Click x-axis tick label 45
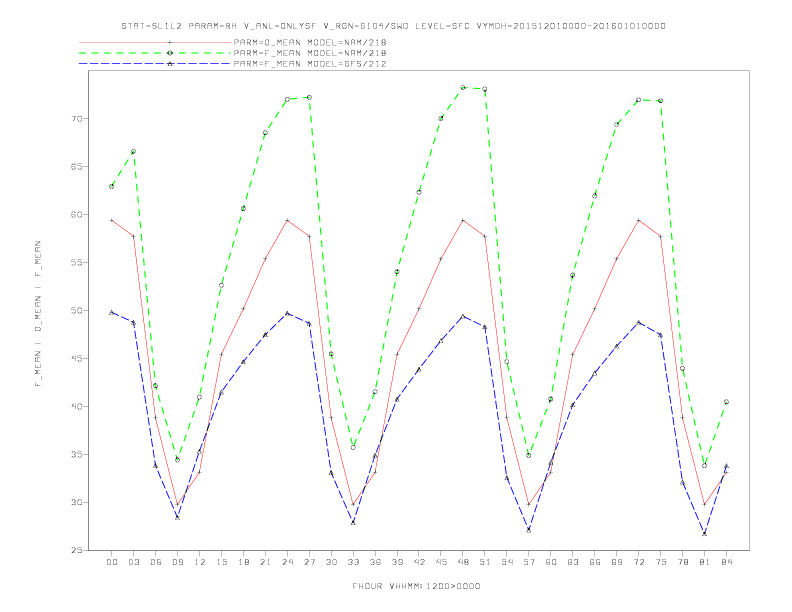Viewport: 792px width, 612px height. (441, 562)
